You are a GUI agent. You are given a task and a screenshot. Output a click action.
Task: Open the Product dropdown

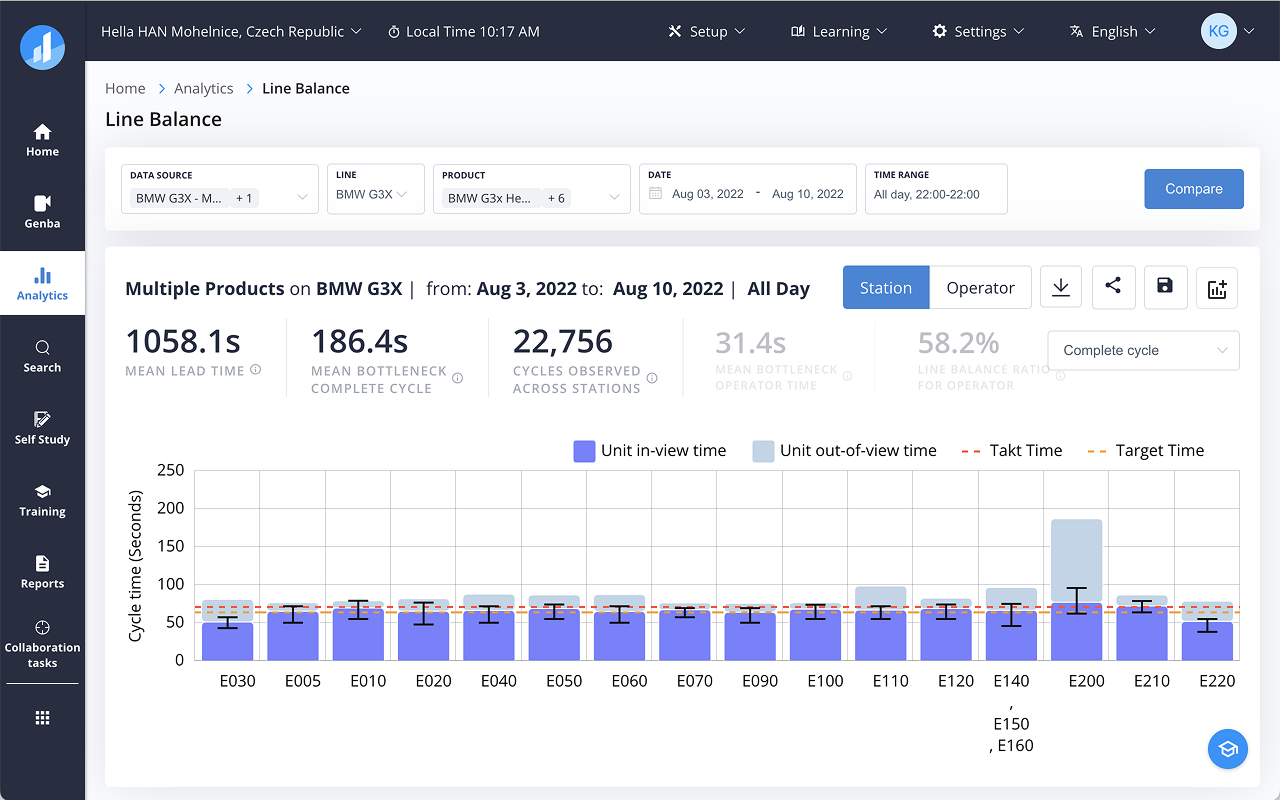point(532,189)
